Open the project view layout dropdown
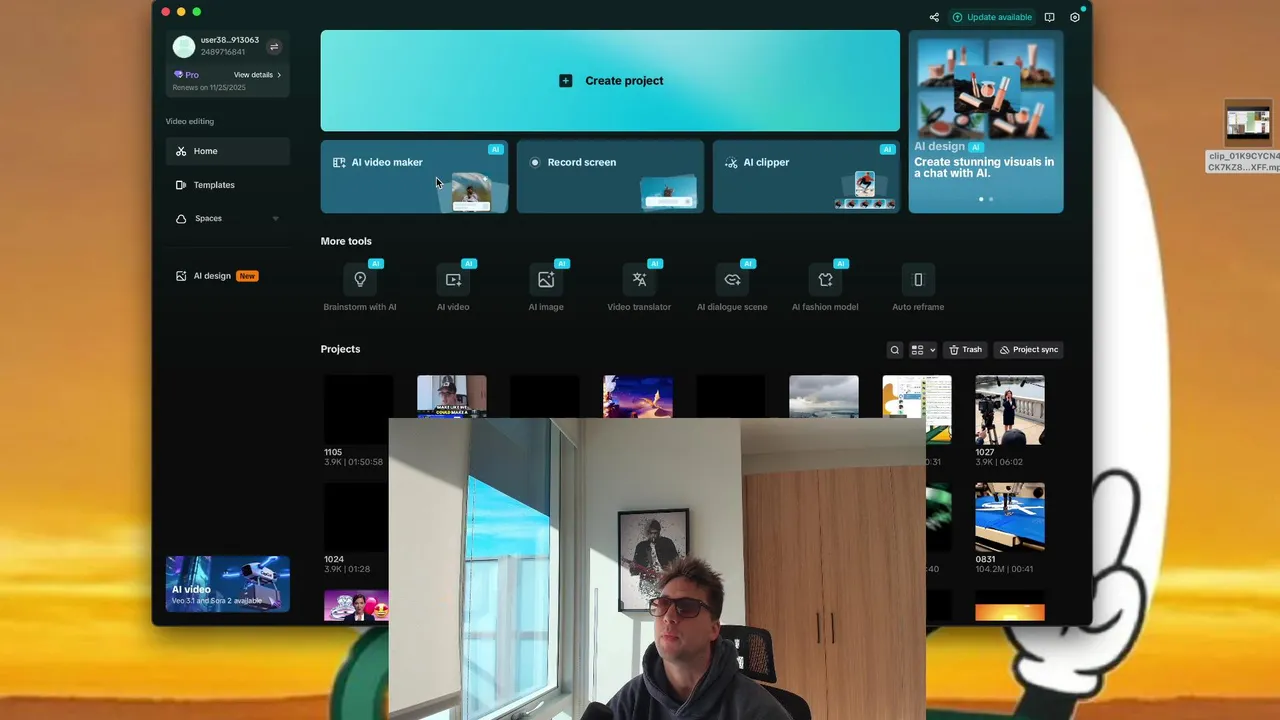 tap(923, 350)
